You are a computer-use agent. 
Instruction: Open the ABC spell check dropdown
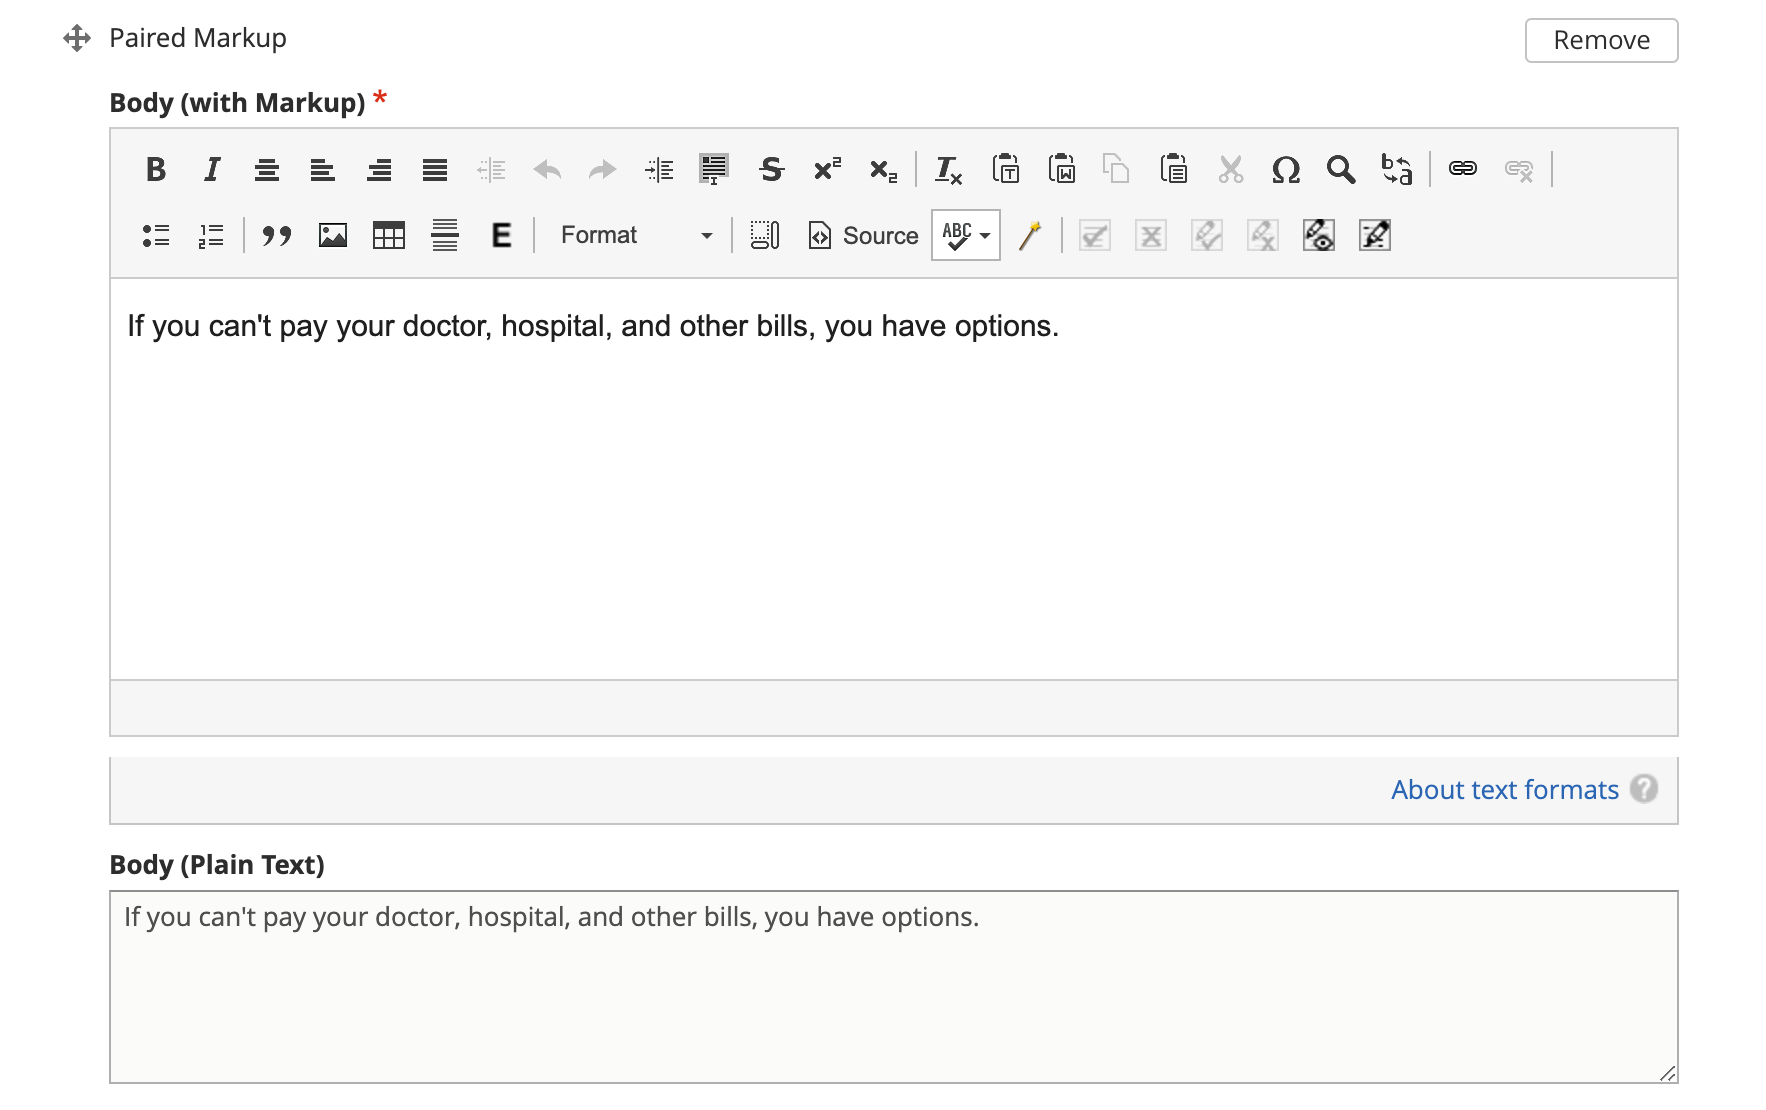pos(966,235)
